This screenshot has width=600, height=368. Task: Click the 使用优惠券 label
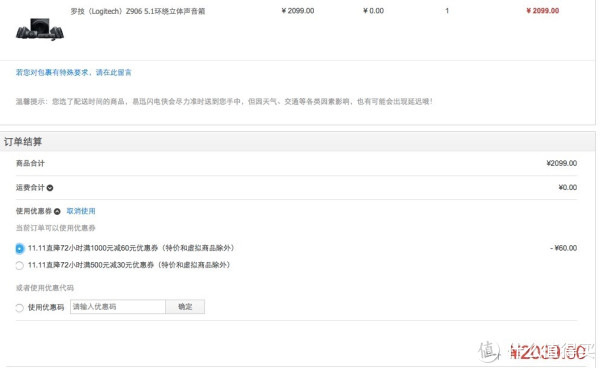pos(34,211)
